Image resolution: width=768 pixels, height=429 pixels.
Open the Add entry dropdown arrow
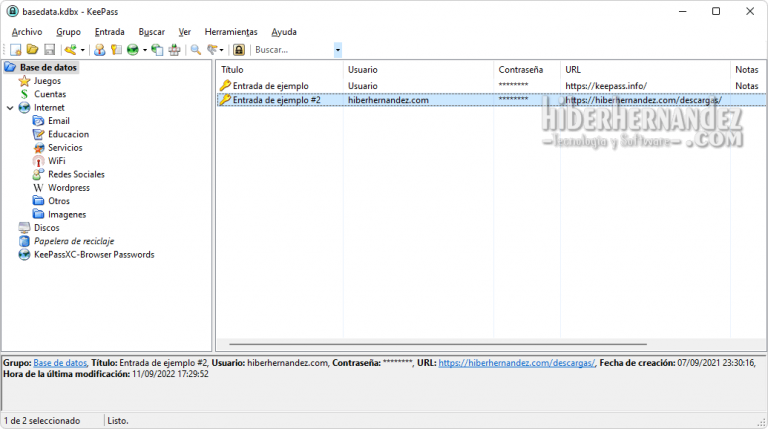coord(84,50)
